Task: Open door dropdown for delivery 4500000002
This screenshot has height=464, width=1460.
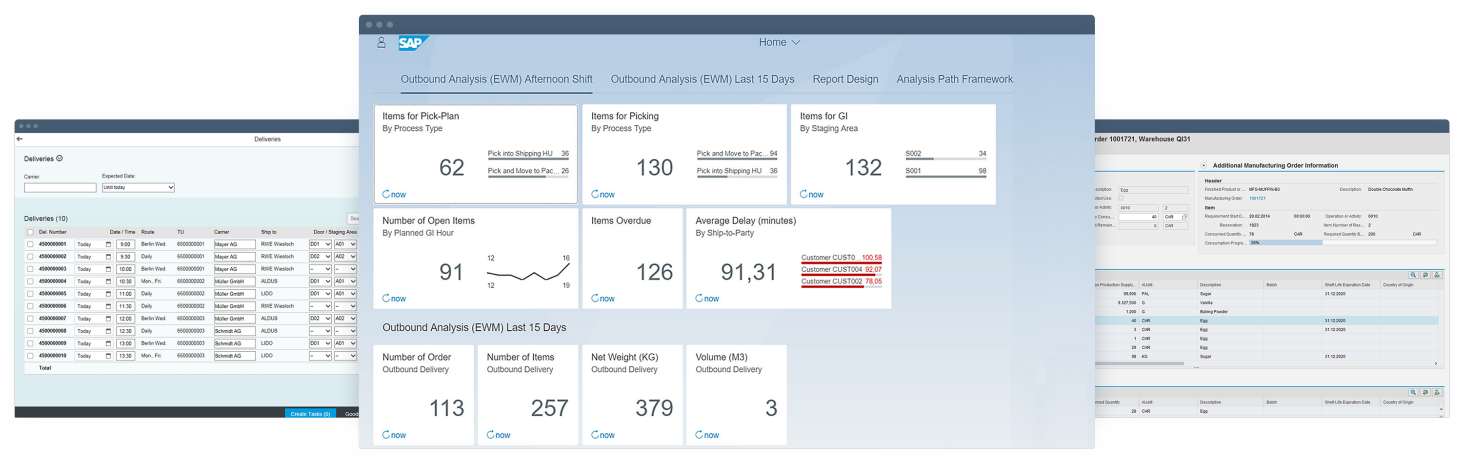Action: coord(320,257)
